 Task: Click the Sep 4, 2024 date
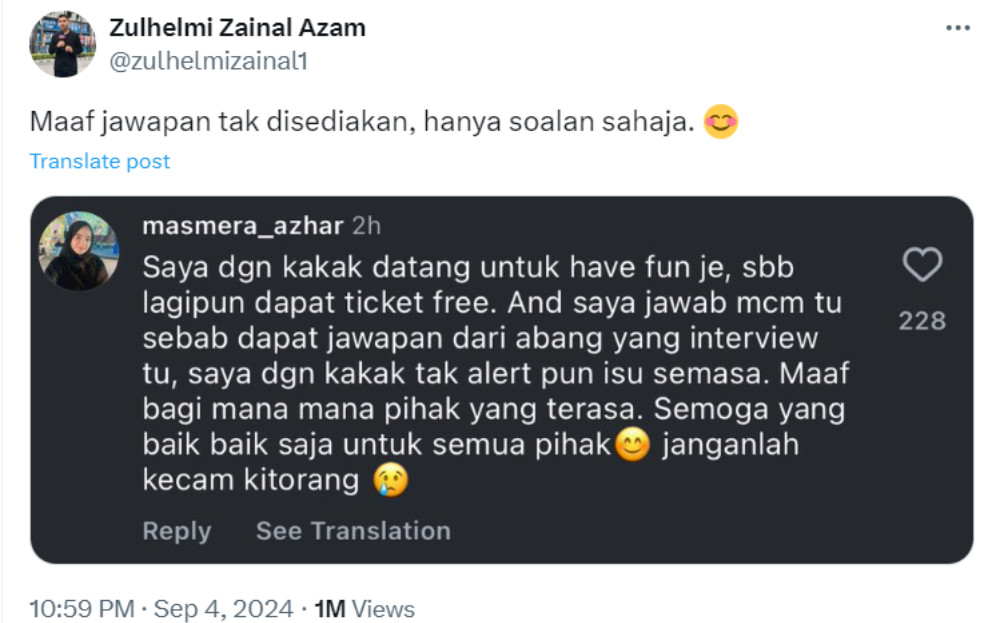(x=223, y=609)
